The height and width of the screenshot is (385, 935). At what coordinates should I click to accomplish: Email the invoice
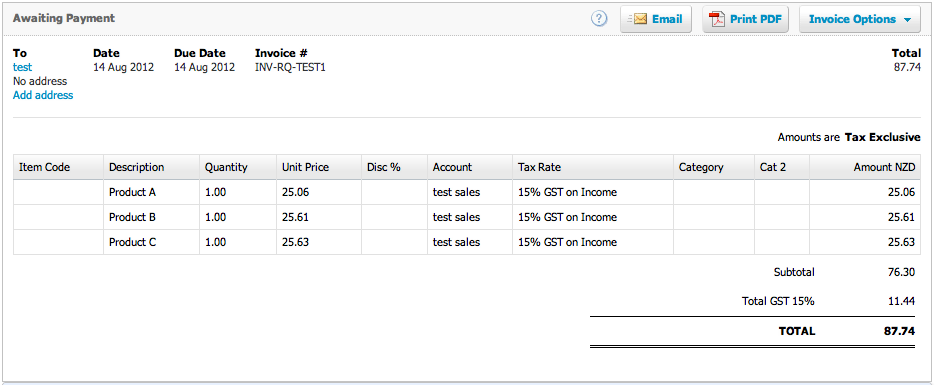656,19
